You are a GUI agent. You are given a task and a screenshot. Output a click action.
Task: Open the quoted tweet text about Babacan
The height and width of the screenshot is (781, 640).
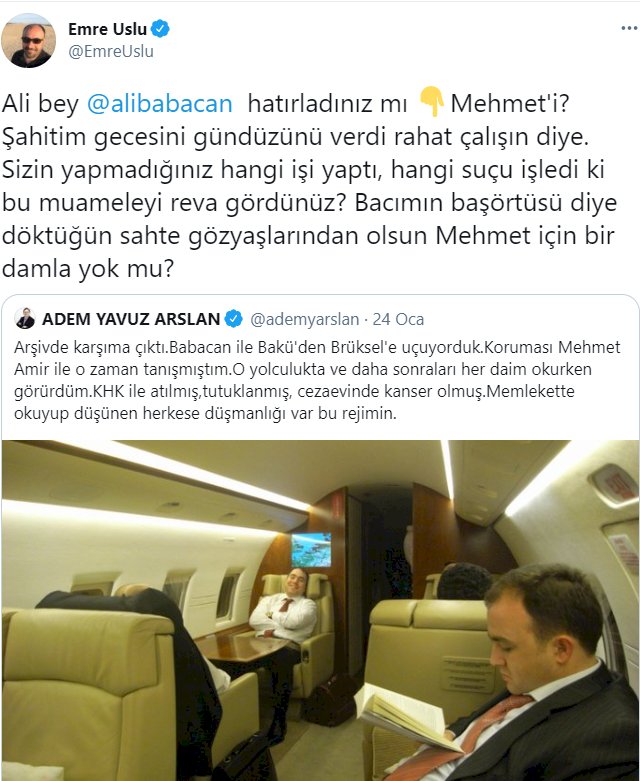tap(317, 380)
